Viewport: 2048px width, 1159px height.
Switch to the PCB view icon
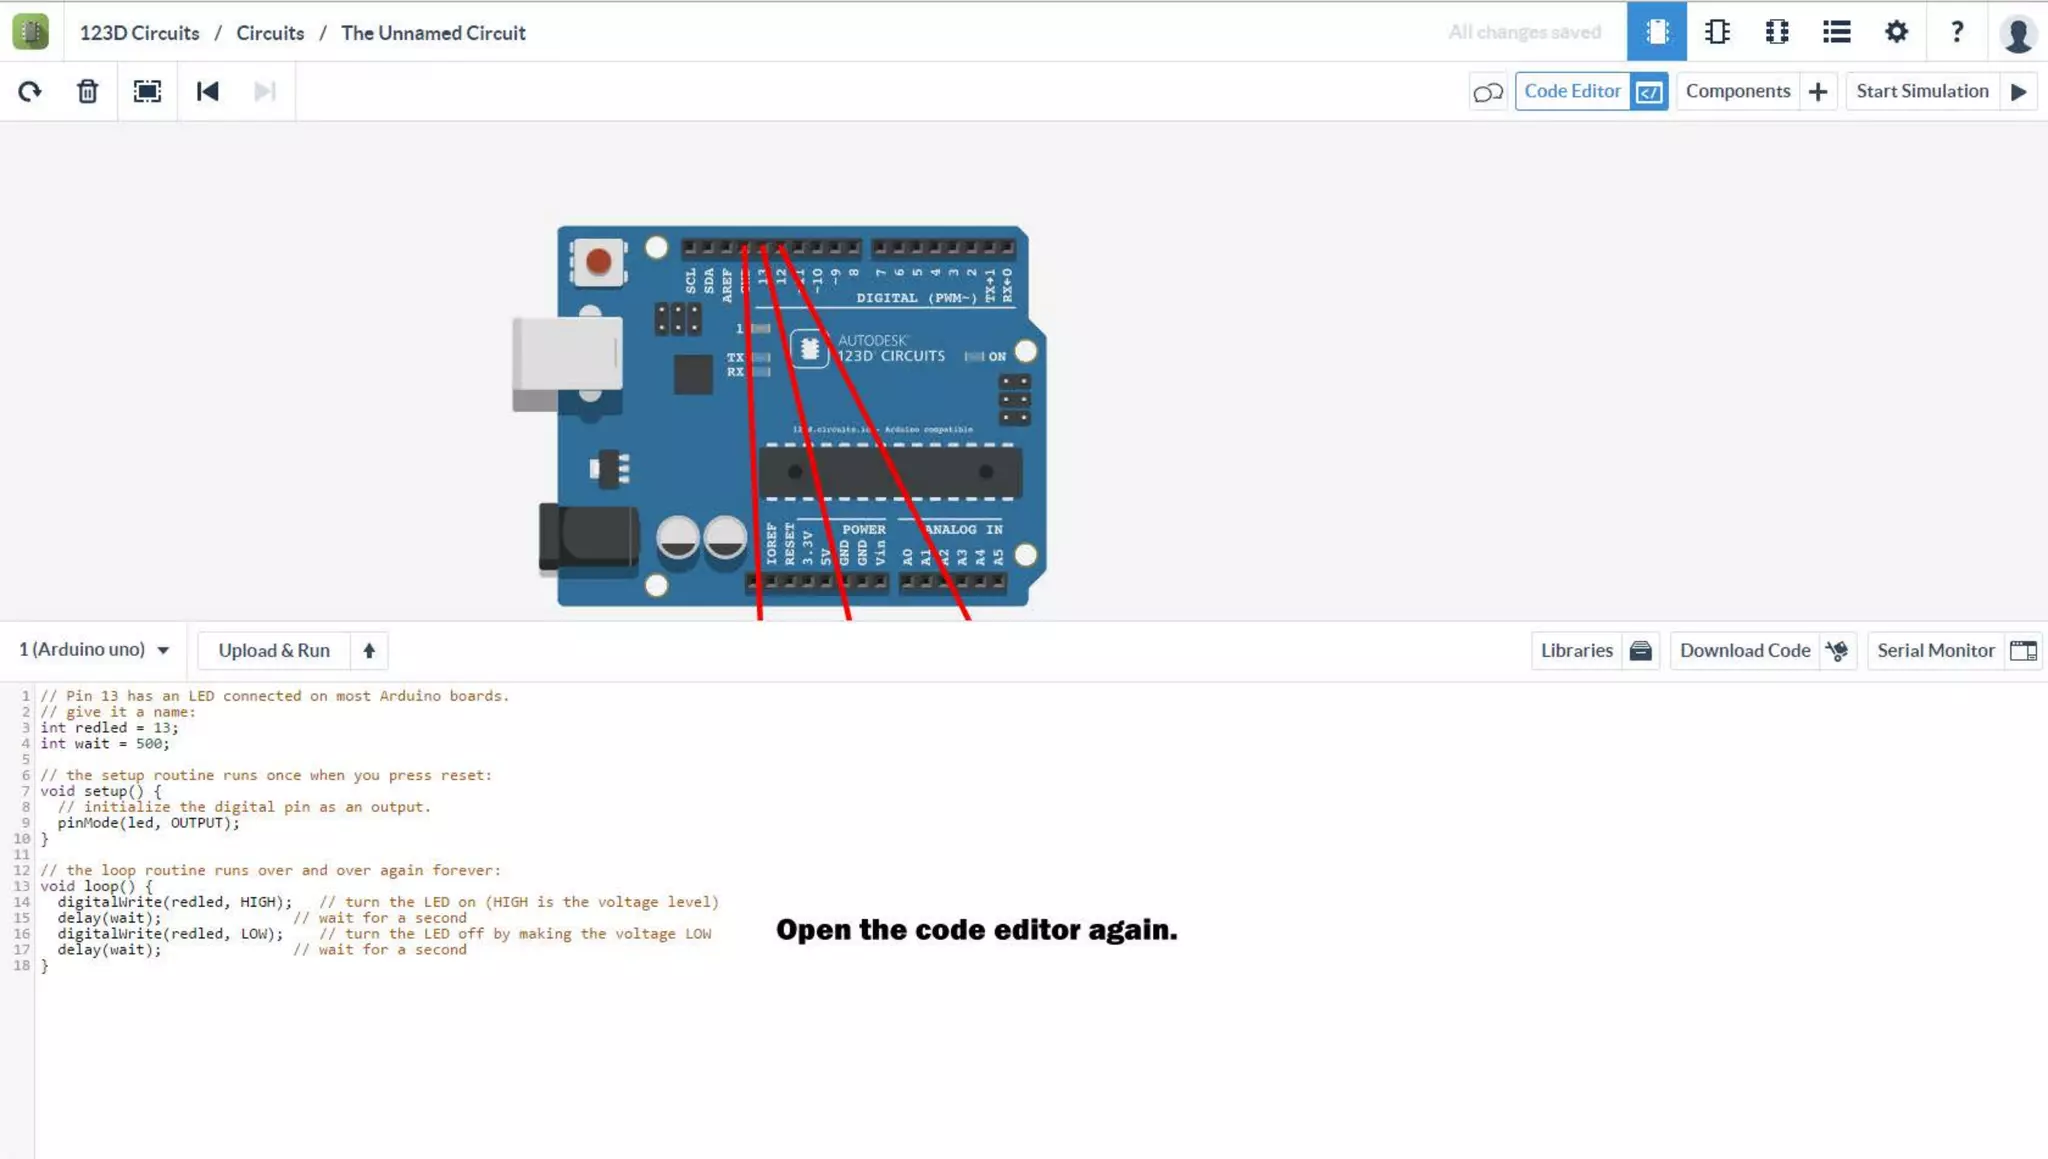1777,32
